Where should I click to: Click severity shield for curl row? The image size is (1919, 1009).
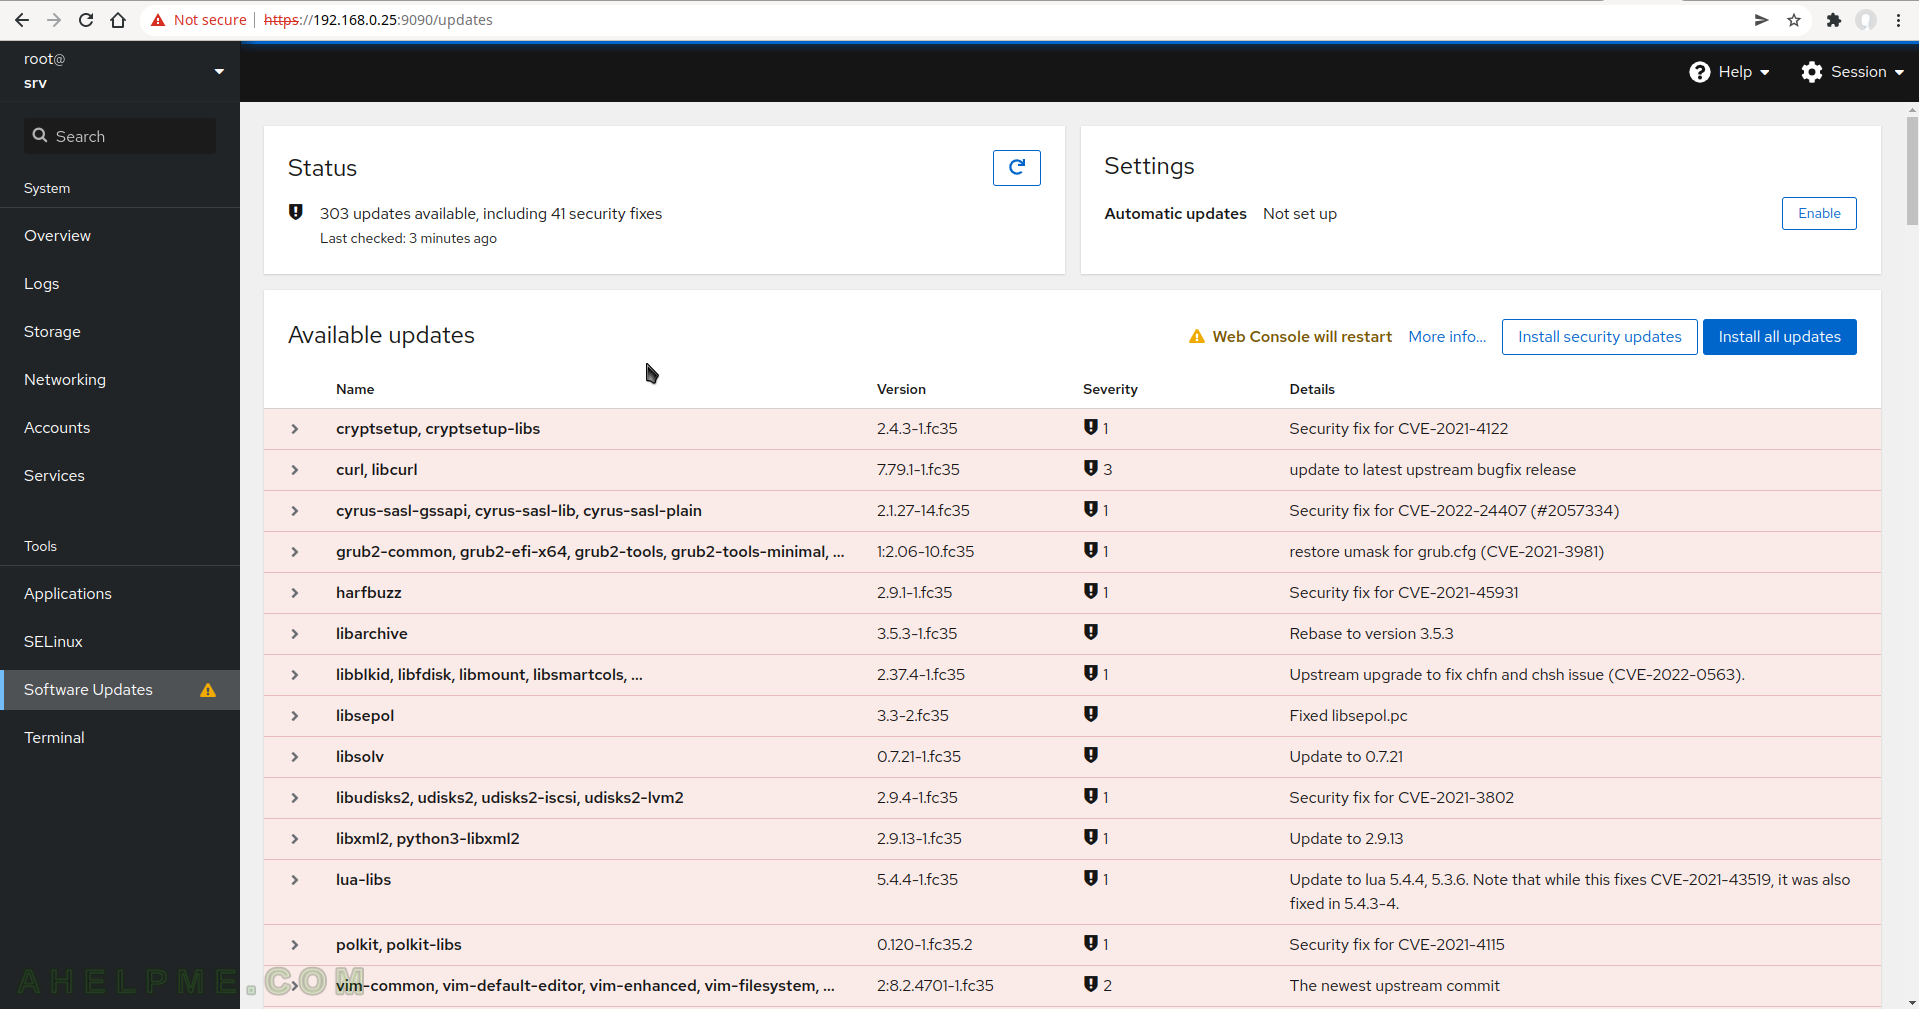tap(1091, 468)
